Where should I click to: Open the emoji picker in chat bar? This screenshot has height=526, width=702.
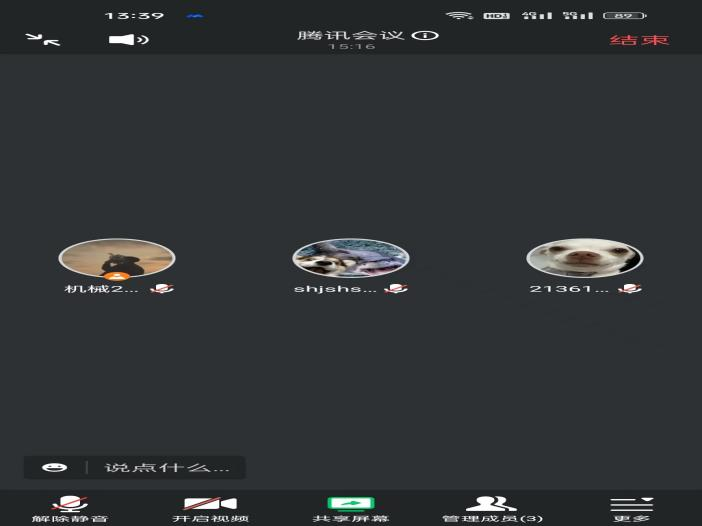pyautogui.click(x=50, y=467)
